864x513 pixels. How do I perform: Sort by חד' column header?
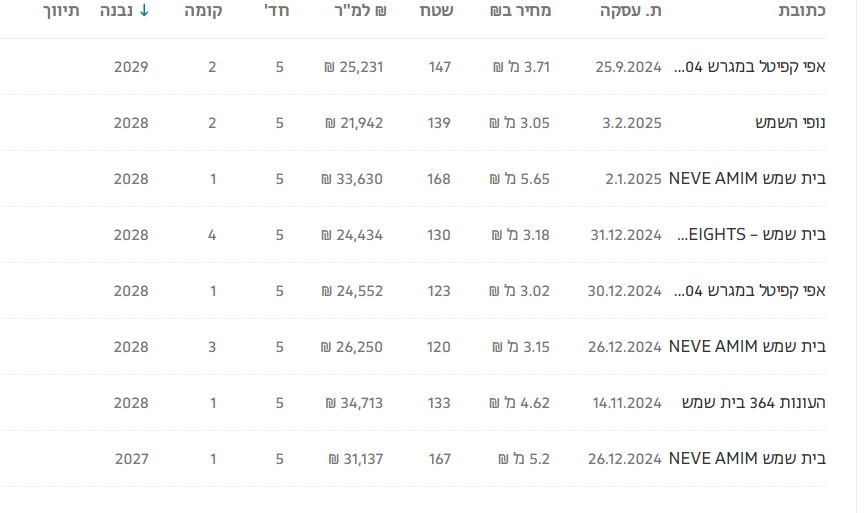[x=276, y=11]
